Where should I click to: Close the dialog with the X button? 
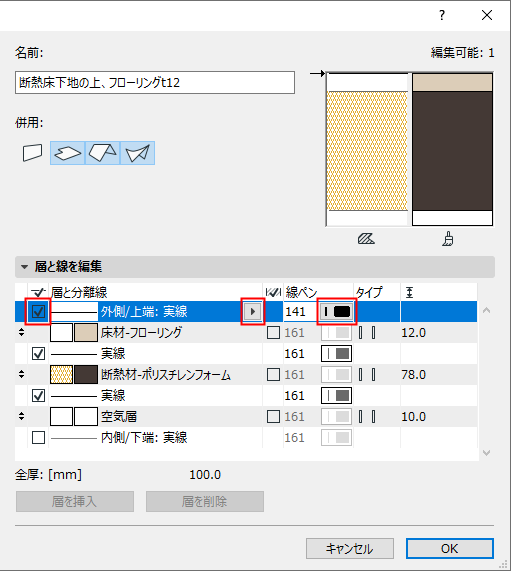click(x=487, y=15)
